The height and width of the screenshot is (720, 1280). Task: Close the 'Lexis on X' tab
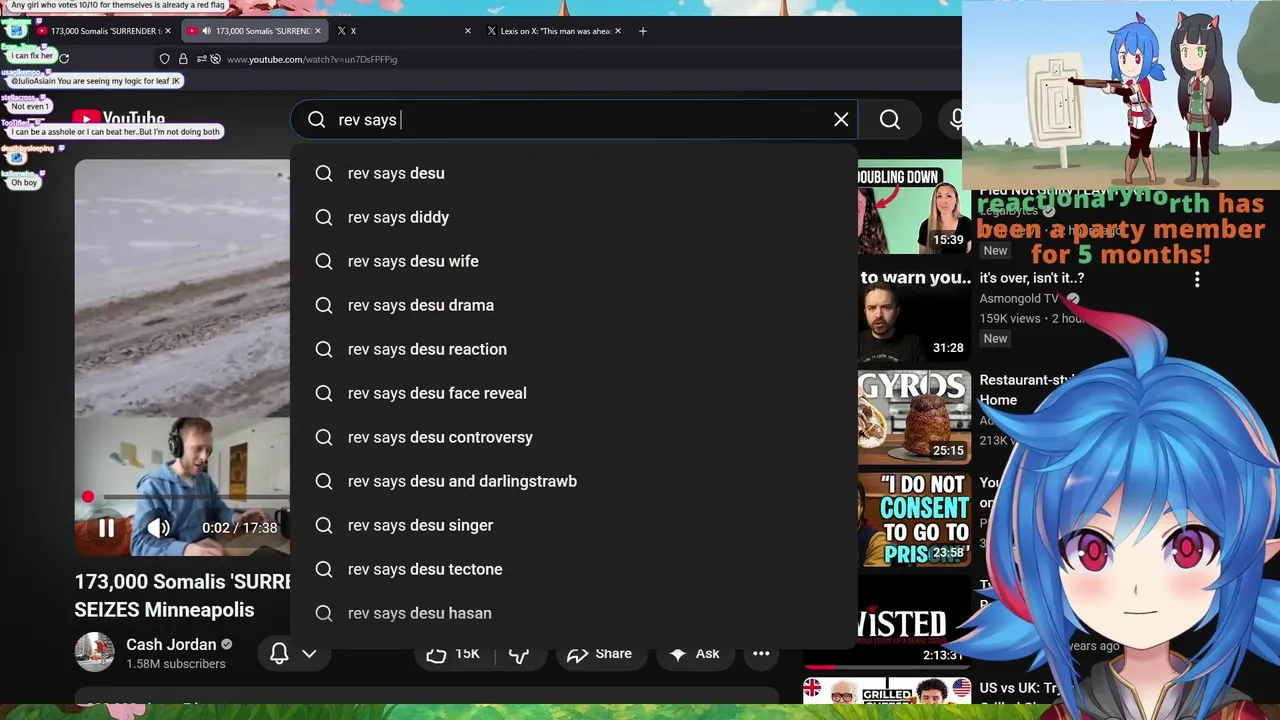[x=618, y=31]
